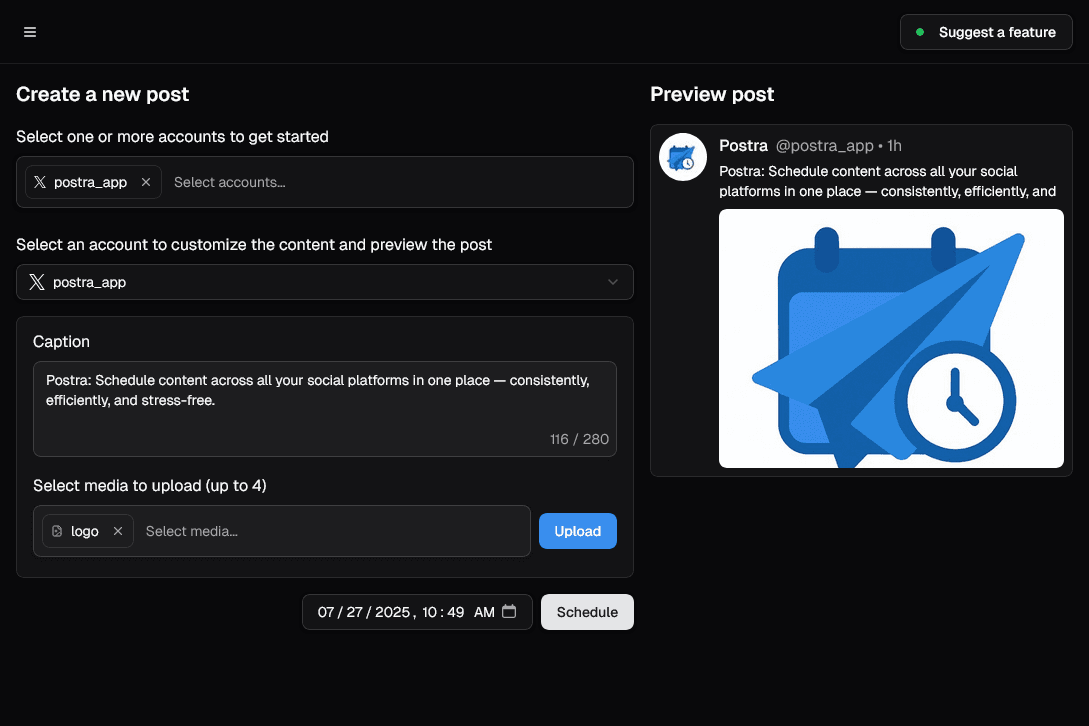Click the Postra name in preview post

pyautogui.click(x=743, y=145)
